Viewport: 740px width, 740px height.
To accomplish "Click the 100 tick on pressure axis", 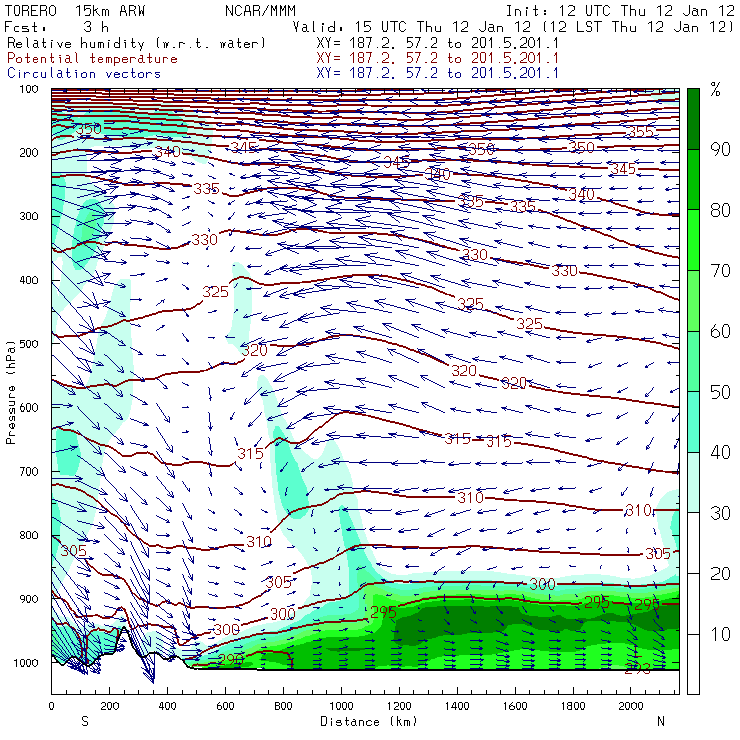I will (29, 89).
